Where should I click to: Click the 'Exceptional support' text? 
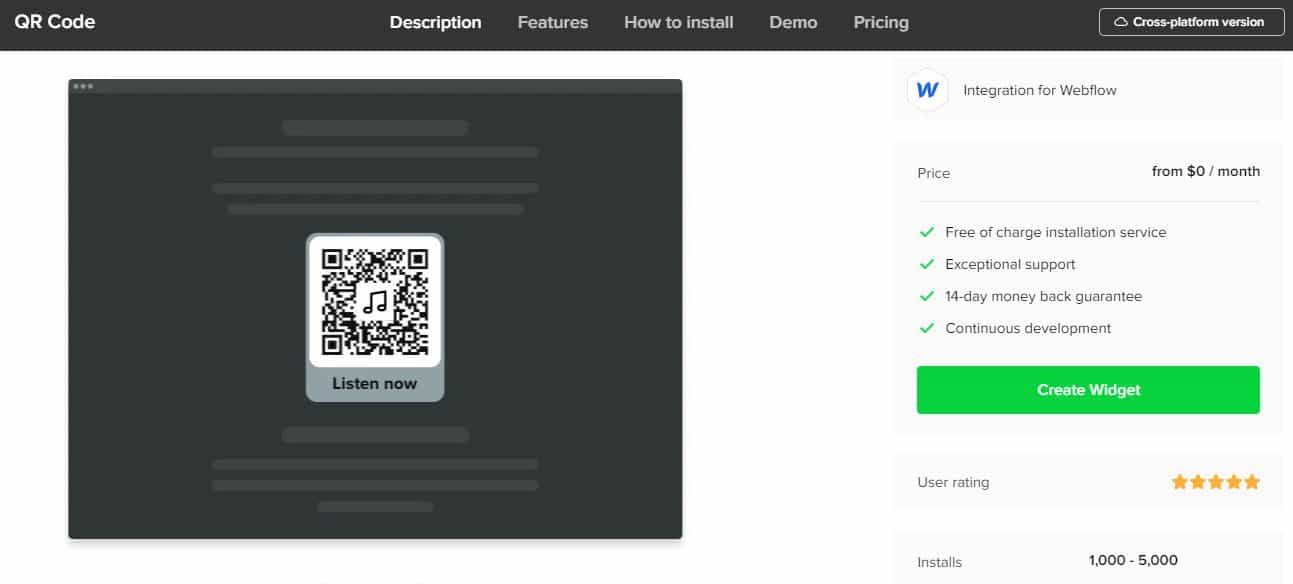1010,264
